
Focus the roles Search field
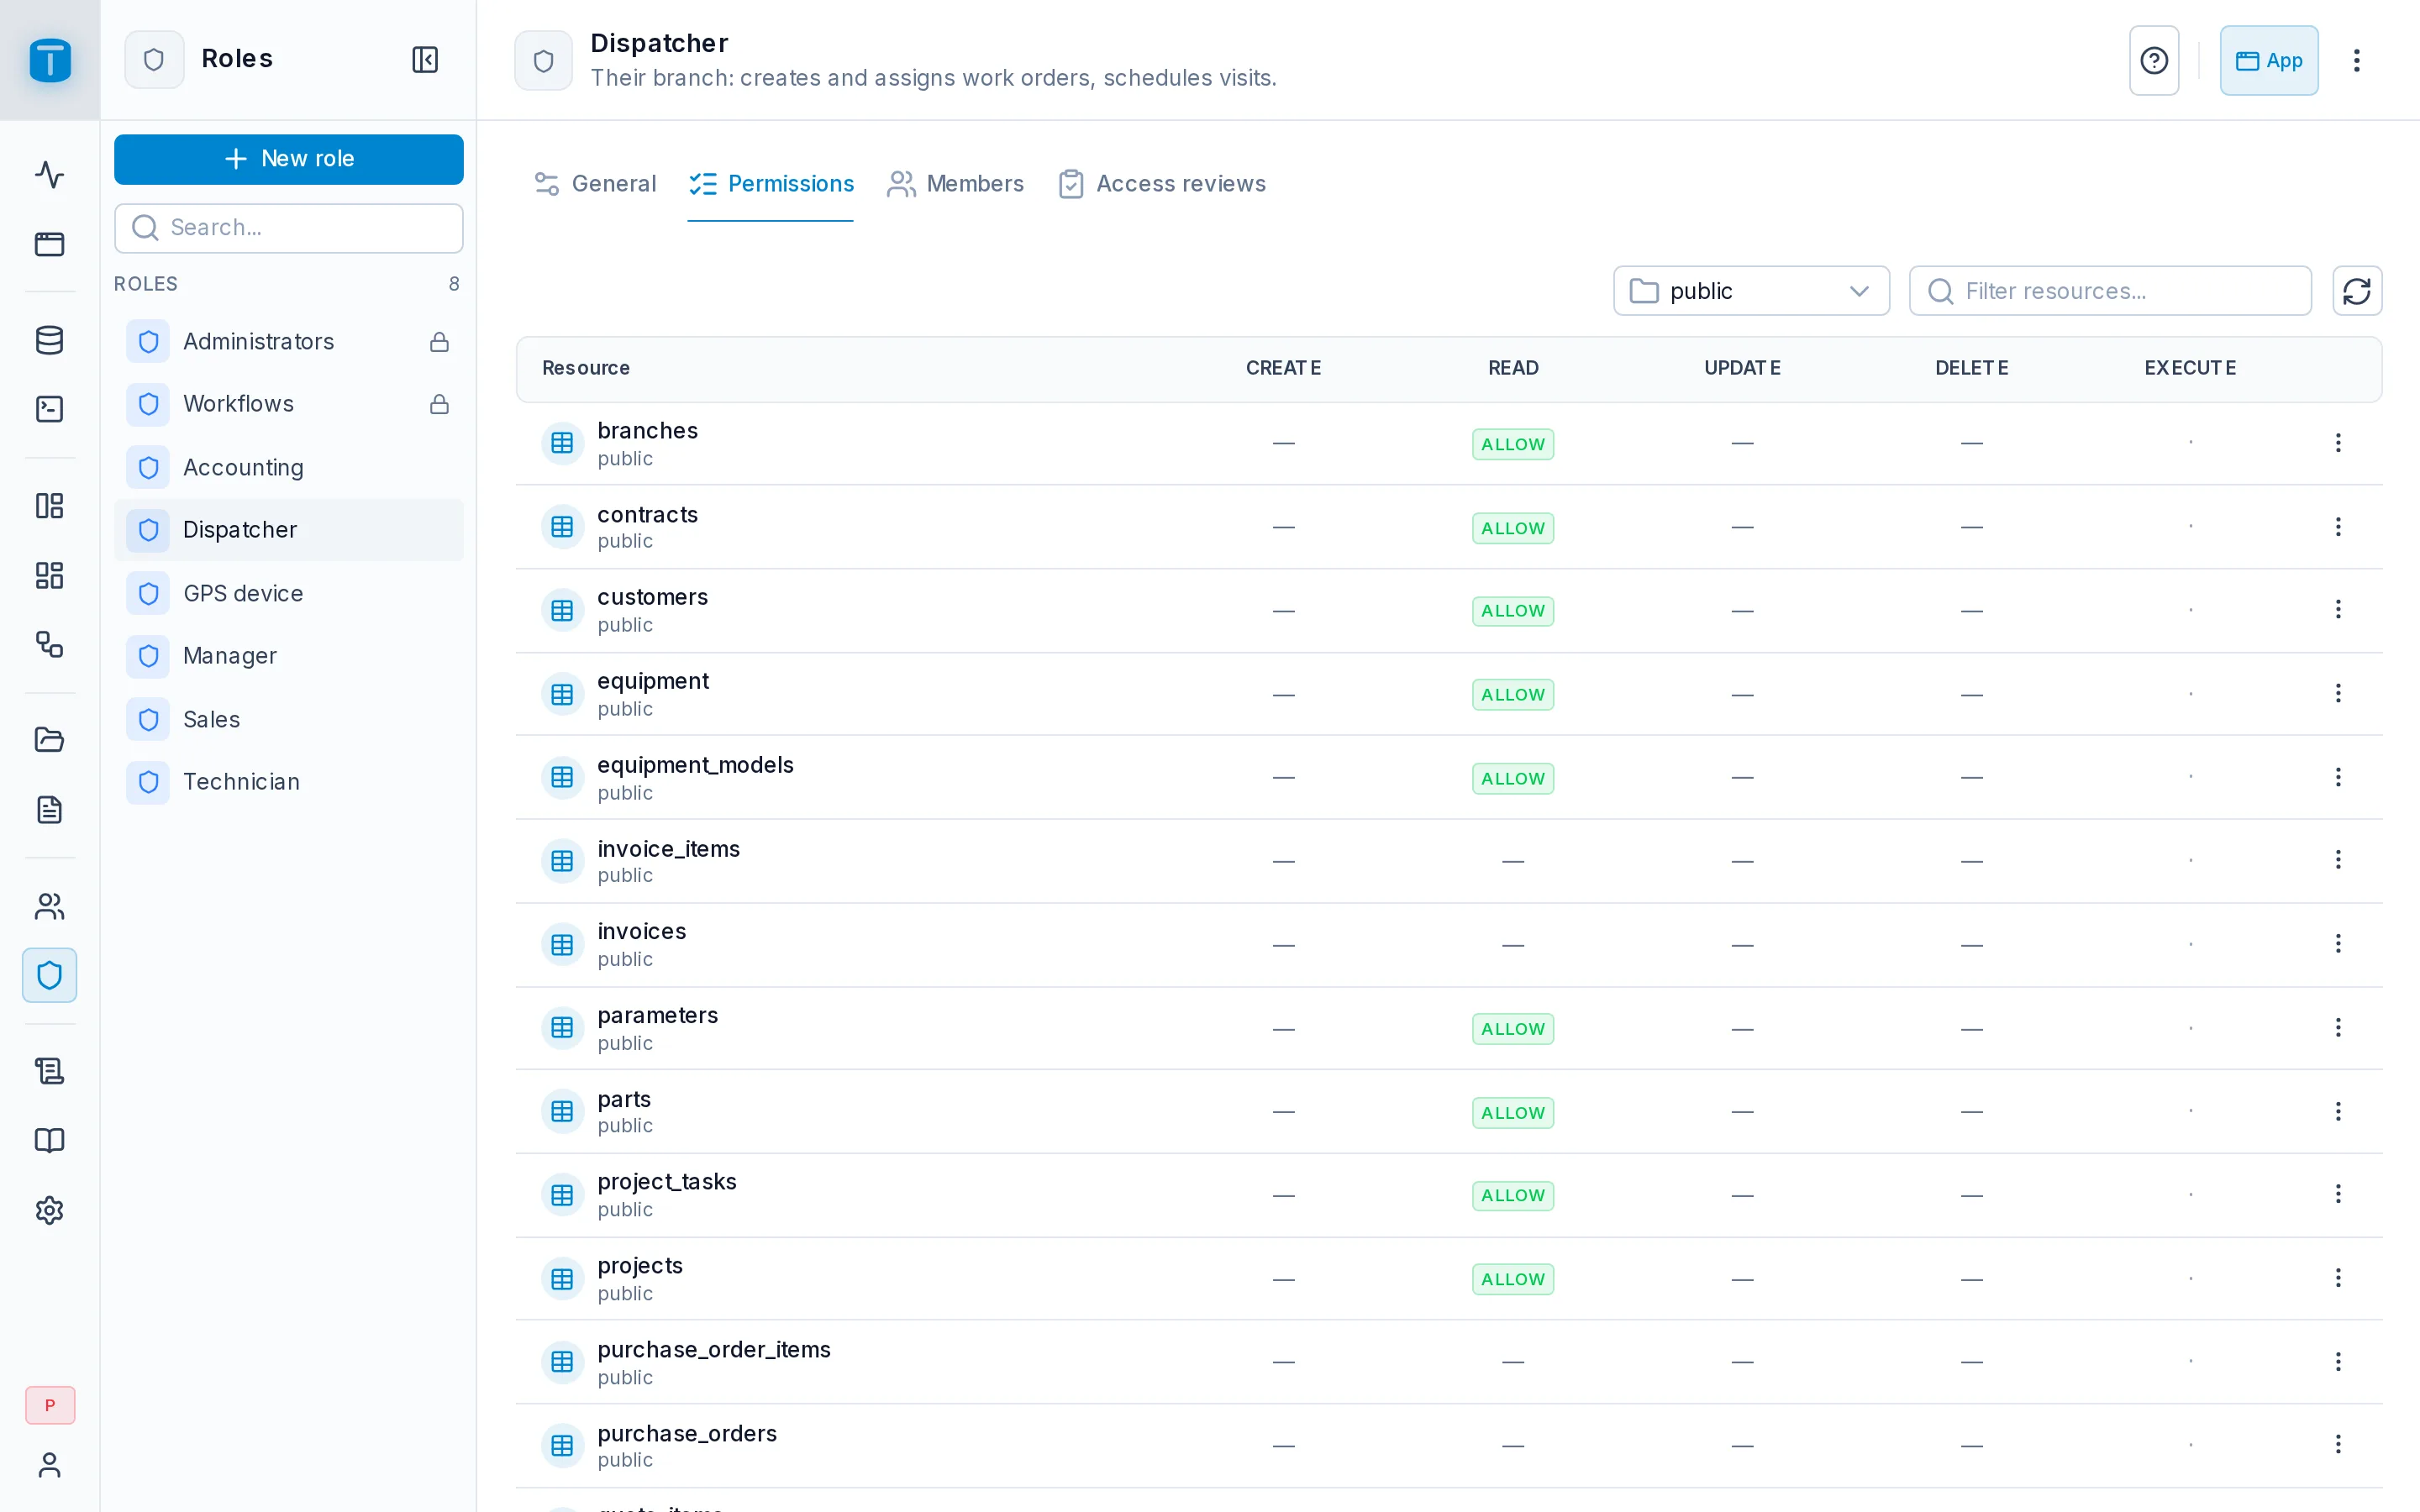pyautogui.click(x=289, y=228)
